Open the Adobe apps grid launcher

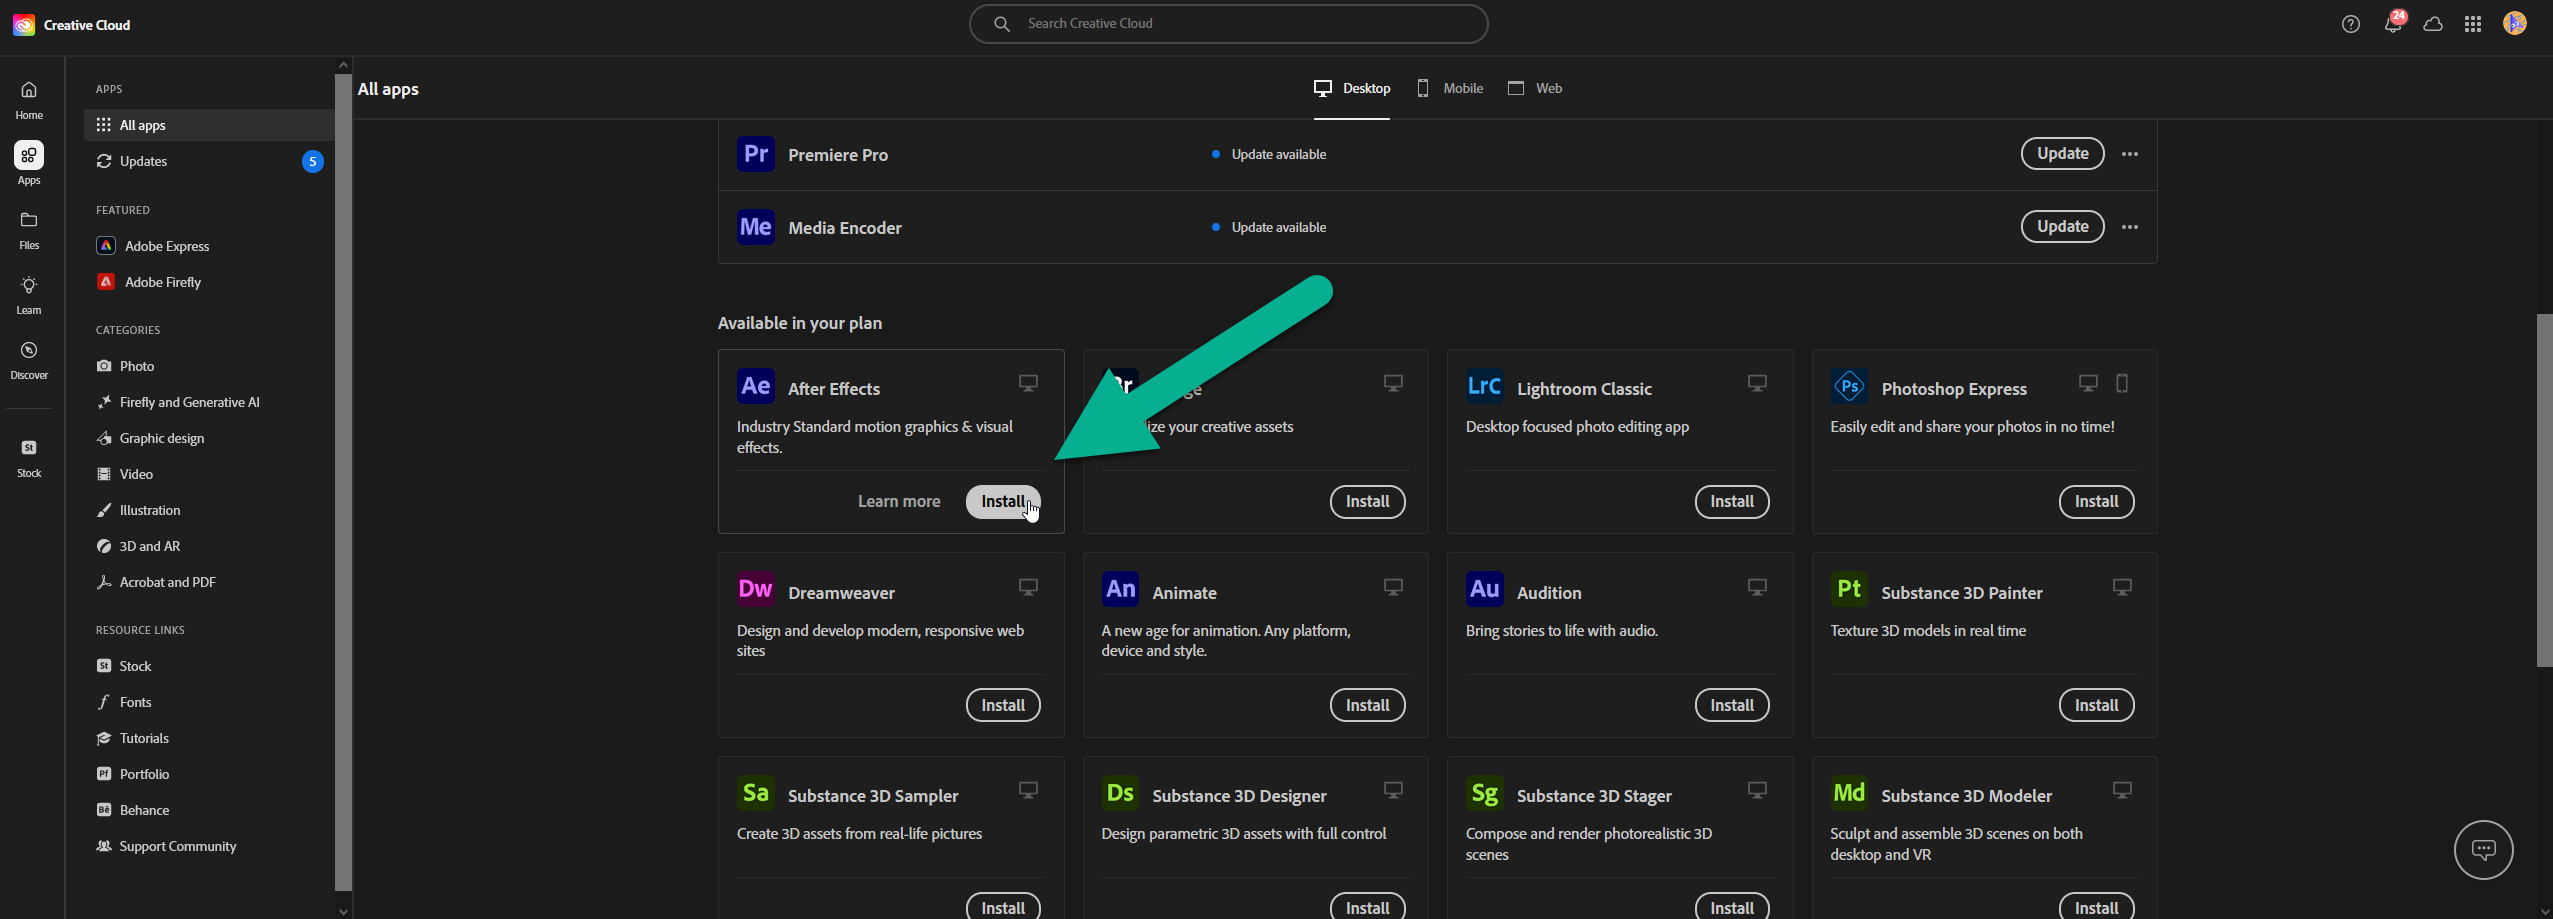click(2473, 24)
